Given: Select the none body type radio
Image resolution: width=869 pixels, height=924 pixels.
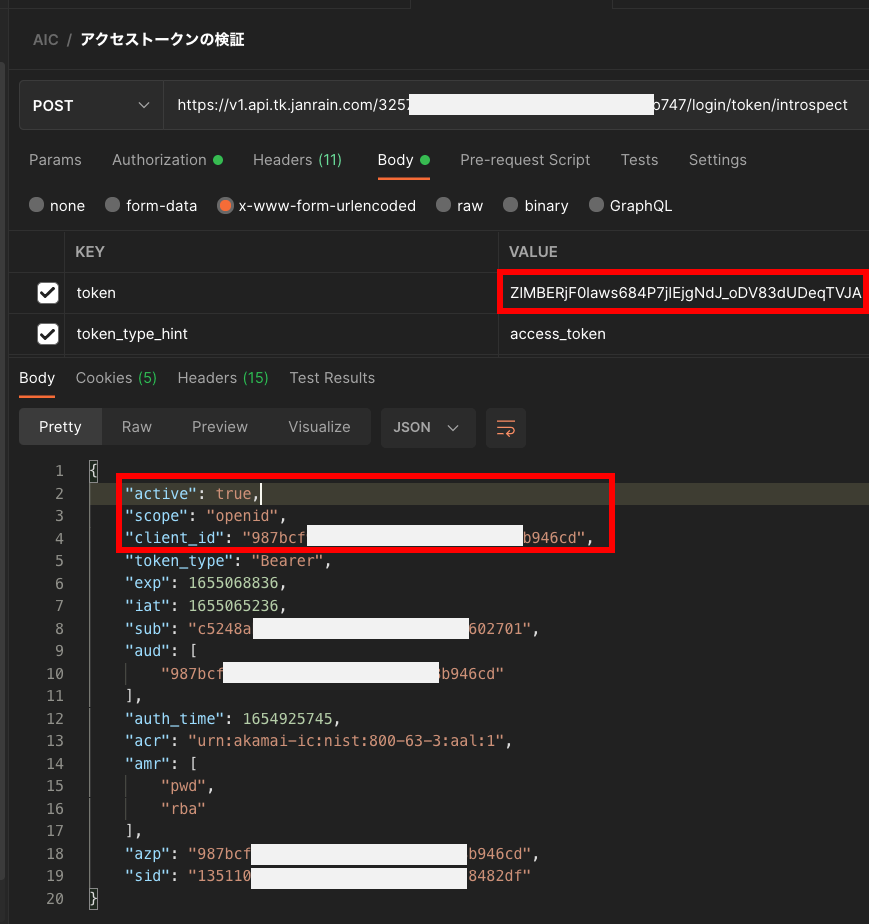Looking at the screenshot, I should pos(37,205).
